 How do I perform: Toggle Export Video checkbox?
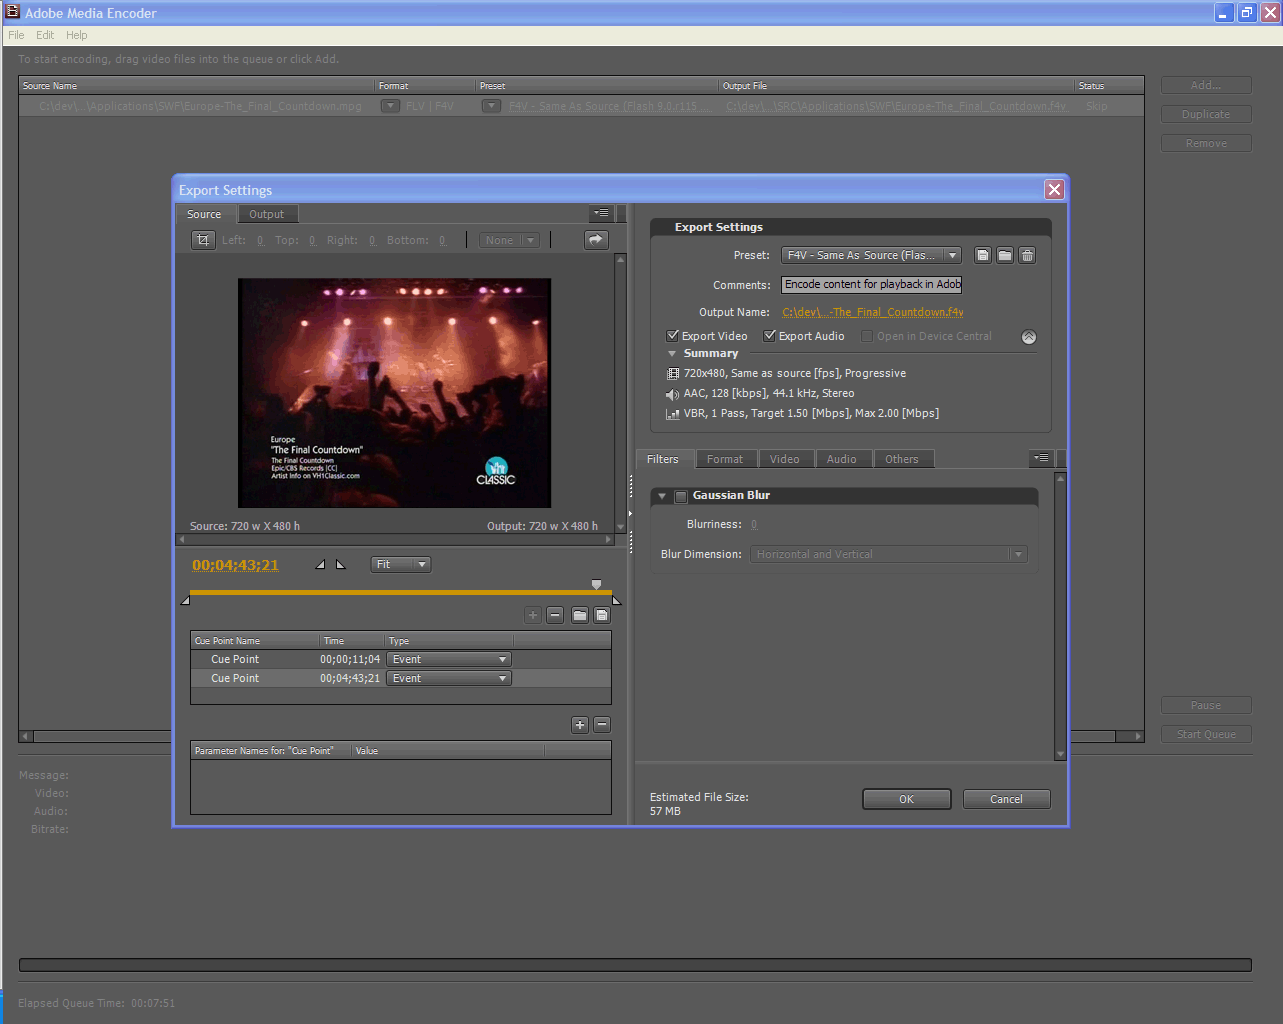coord(673,336)
